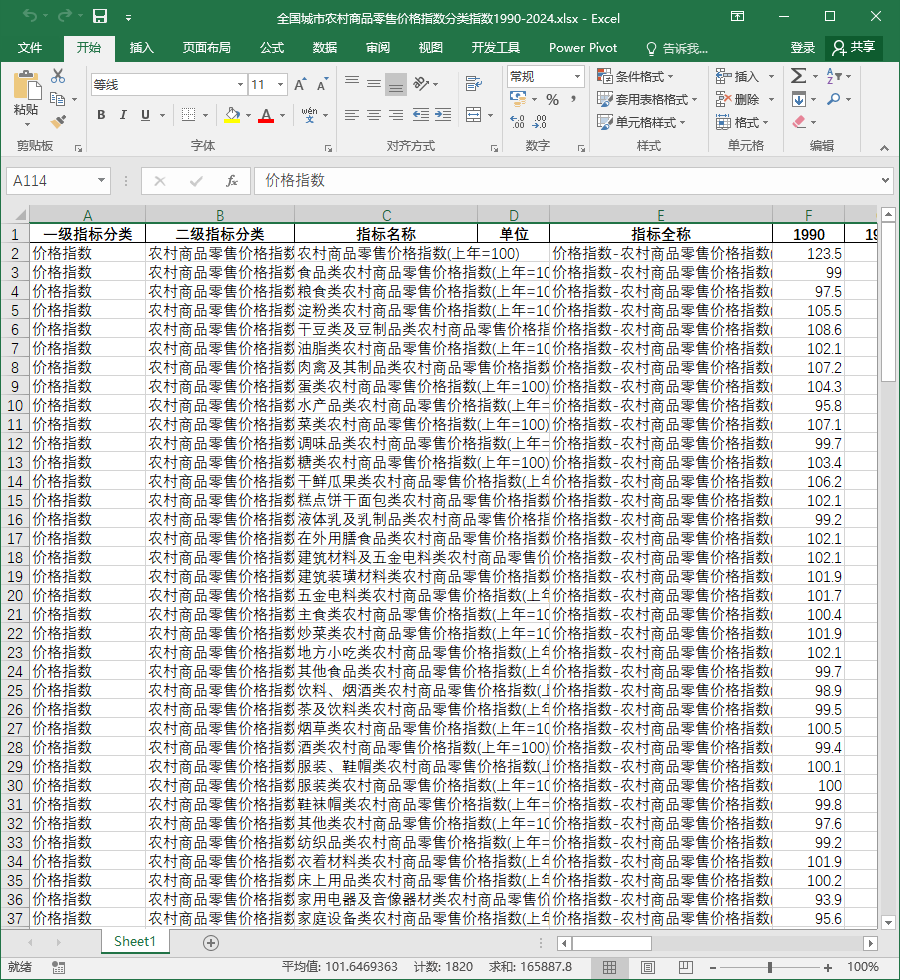Image resolution: width=900 pixels, height=980 pixels.
Task: Click the 共享 share button
Action: pyautogui.click(x=854, y=48)
